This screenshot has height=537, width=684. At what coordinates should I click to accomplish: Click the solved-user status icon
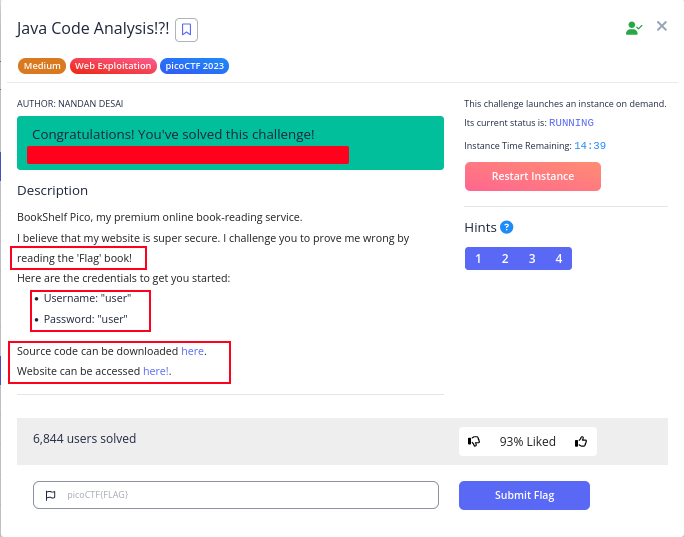tap(633, 28)
